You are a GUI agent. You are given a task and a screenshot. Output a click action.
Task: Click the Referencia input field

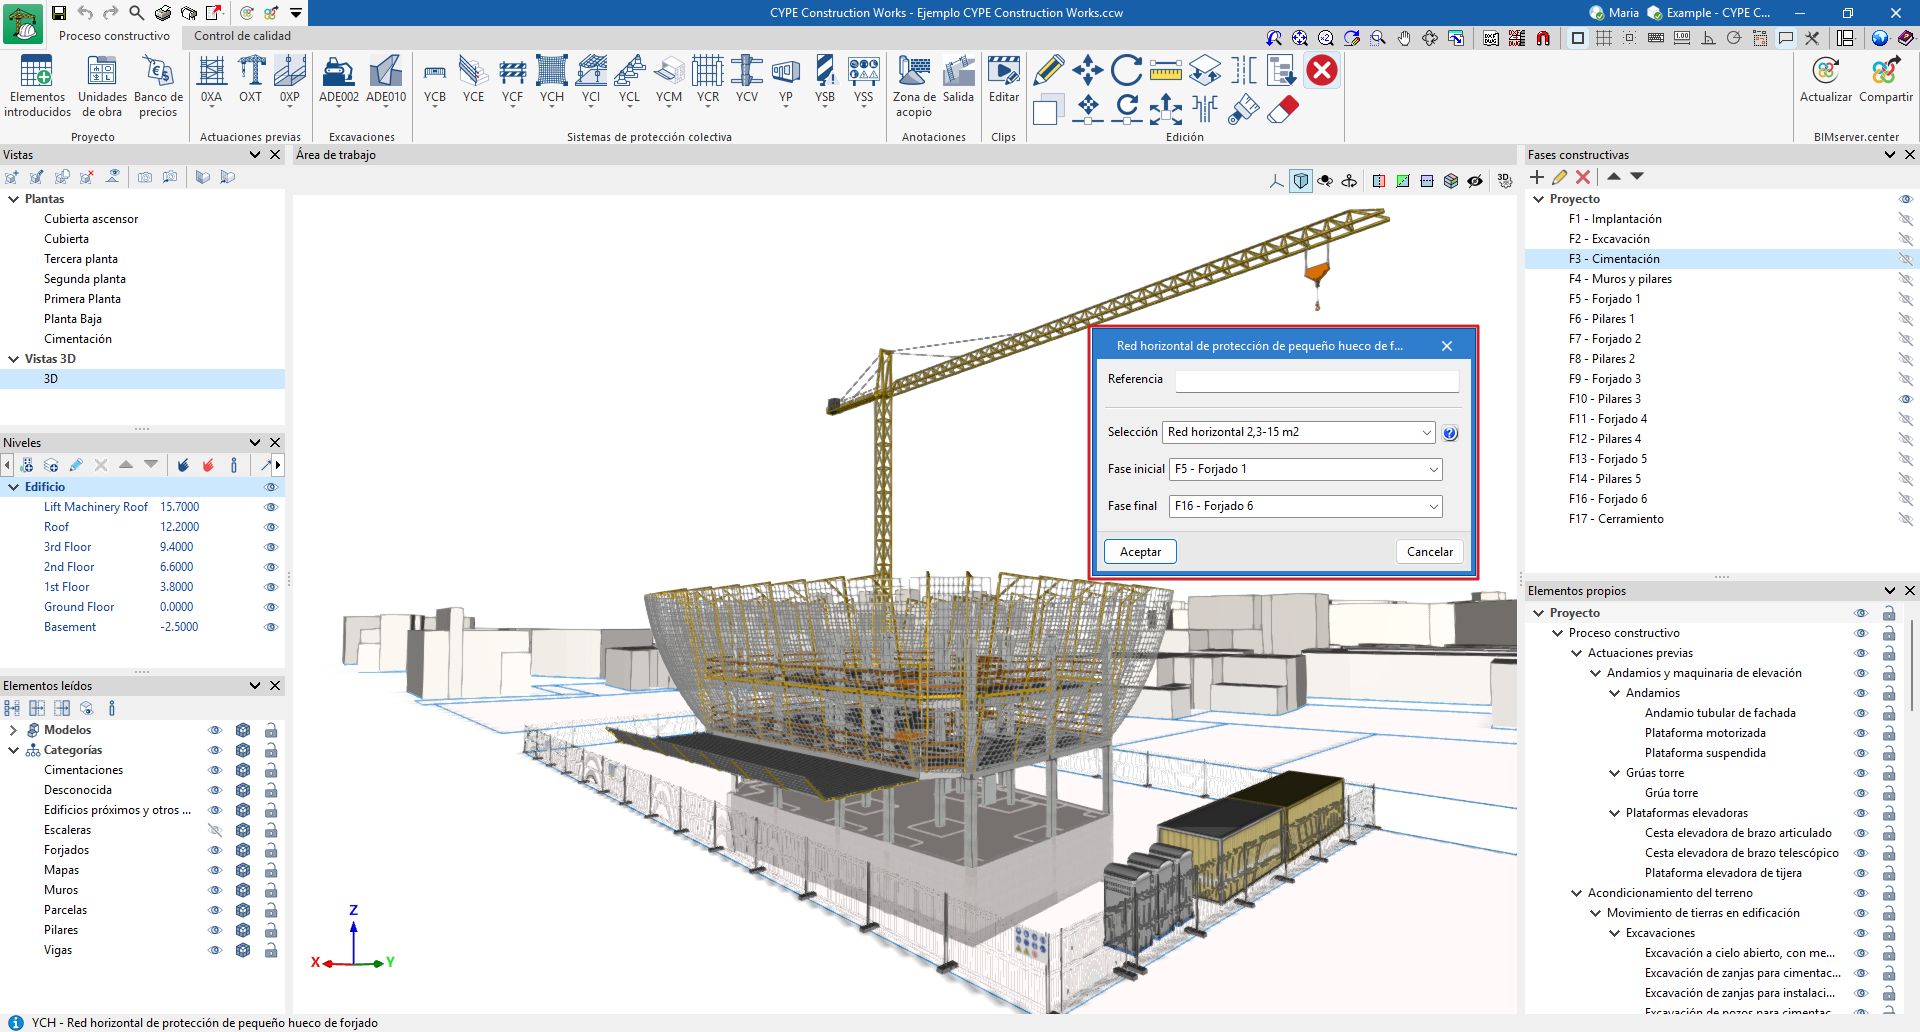(x=1316, y=380)
